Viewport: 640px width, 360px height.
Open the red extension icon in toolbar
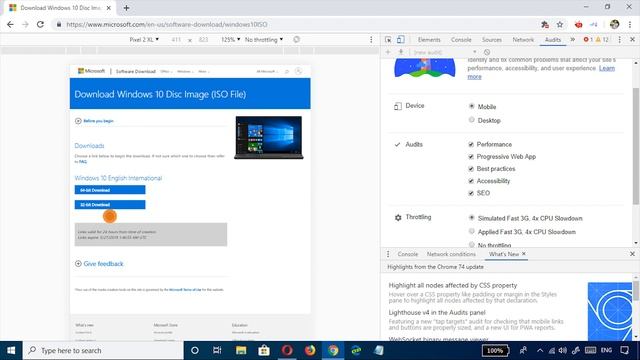click(x=578, y=24)
